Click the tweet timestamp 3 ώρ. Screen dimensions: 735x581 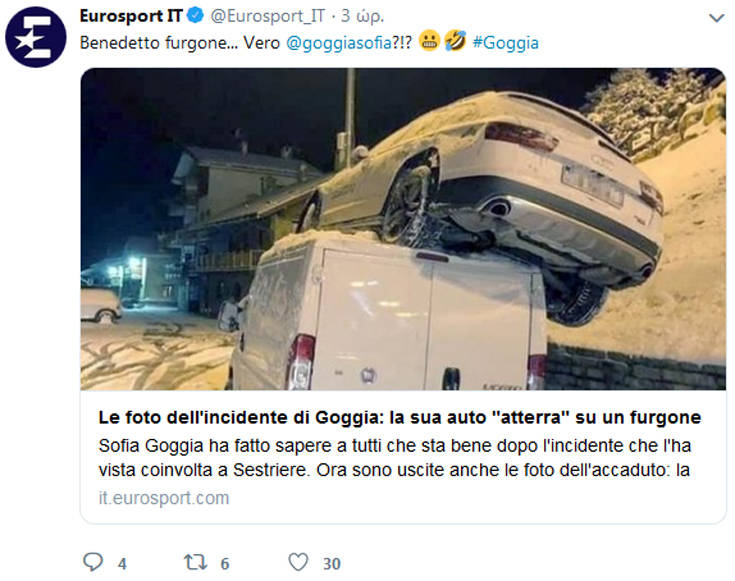click(362, 17)
